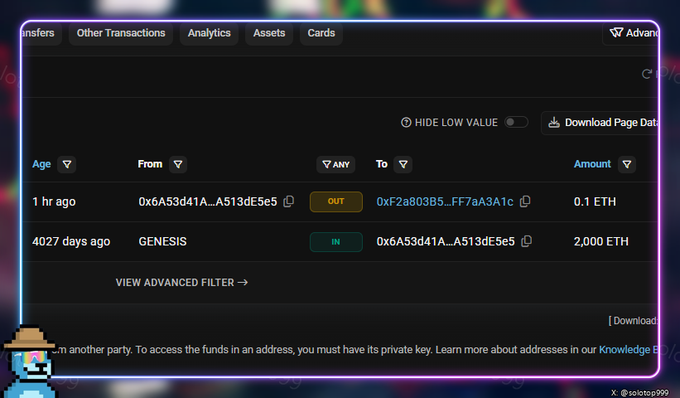Sort by the Age column header

pyautogui.click(x=41, y=164)
